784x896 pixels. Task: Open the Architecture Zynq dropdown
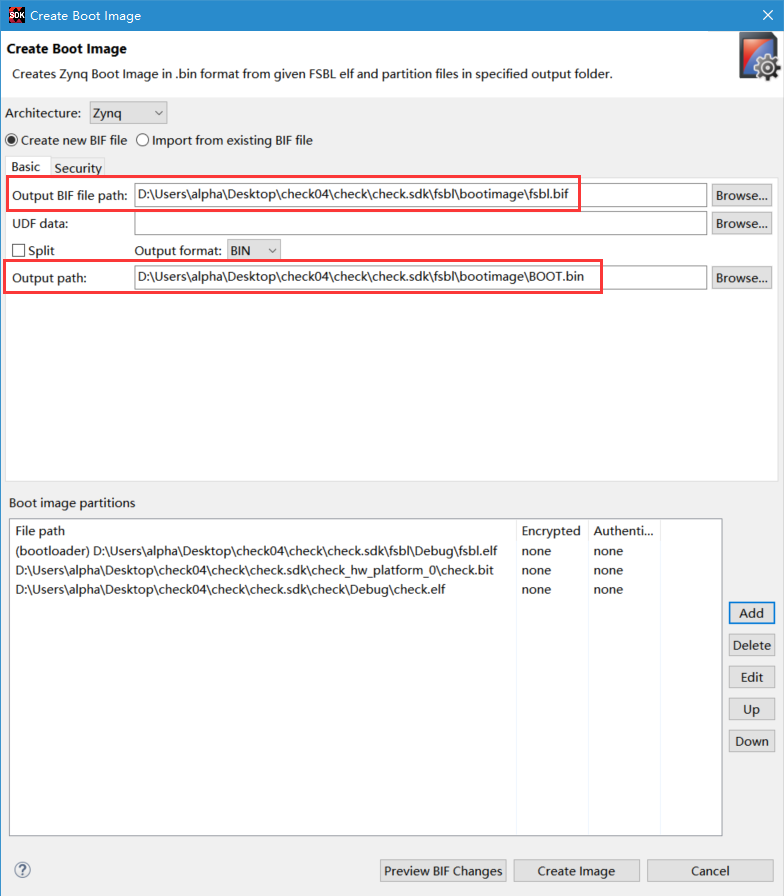[x=129, y=113]
